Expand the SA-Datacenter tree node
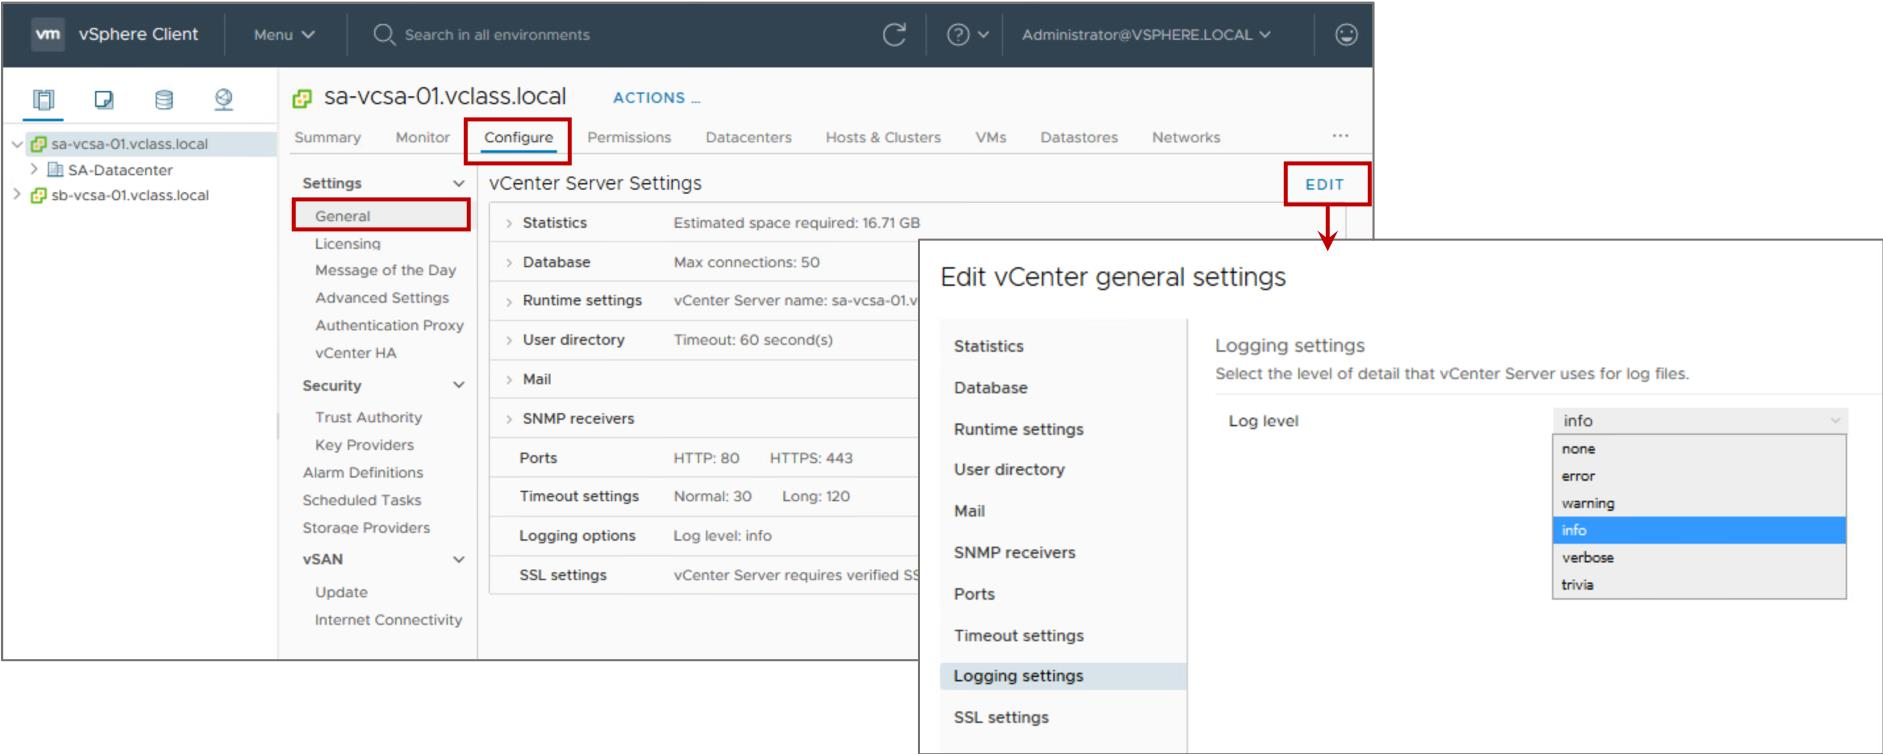This screenshot has height=754, width=1883. [34, 169]
